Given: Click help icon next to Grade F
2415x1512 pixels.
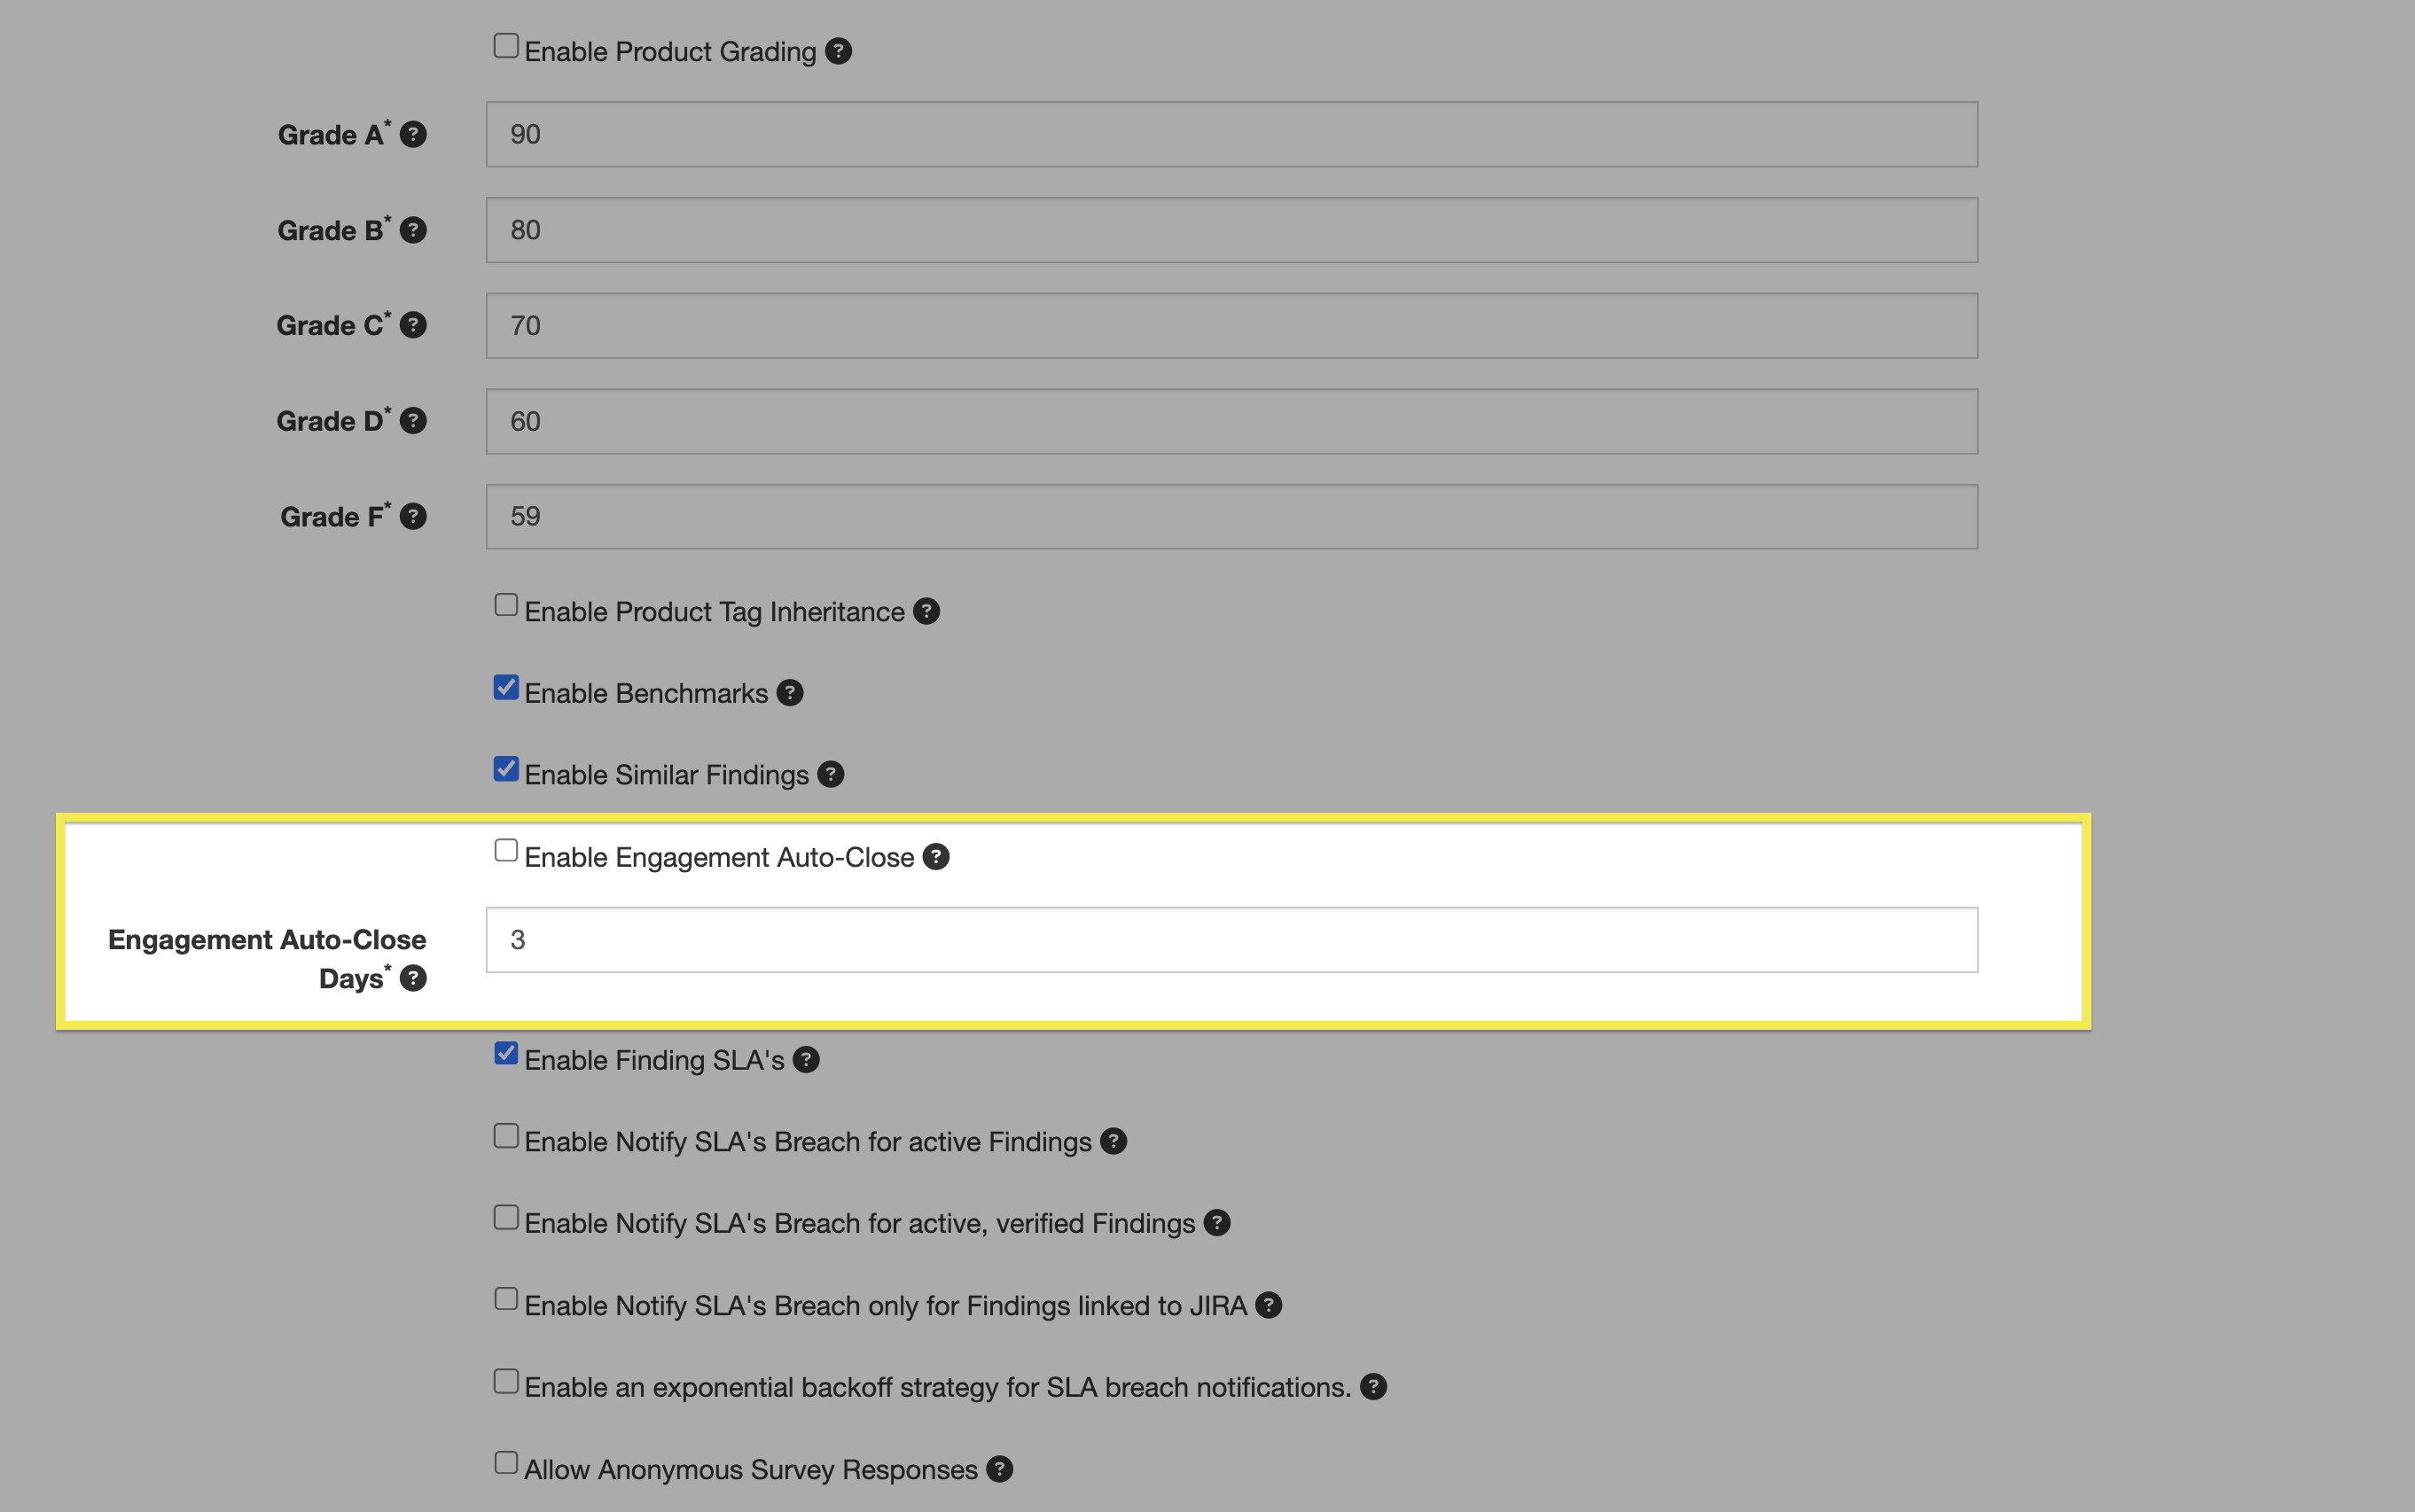Looking at the screenshot, I should click(x=413, y=517).
